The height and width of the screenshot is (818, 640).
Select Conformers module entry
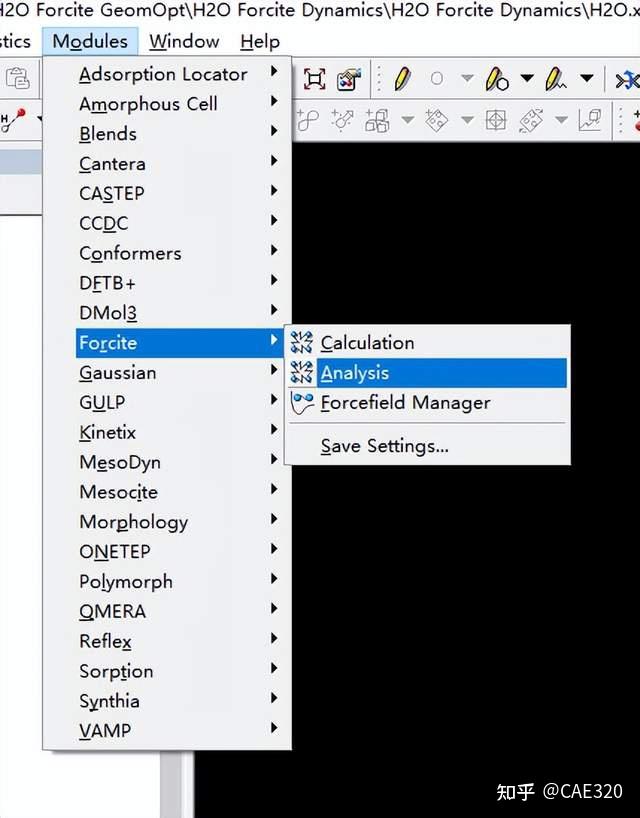tap(179, 253)
